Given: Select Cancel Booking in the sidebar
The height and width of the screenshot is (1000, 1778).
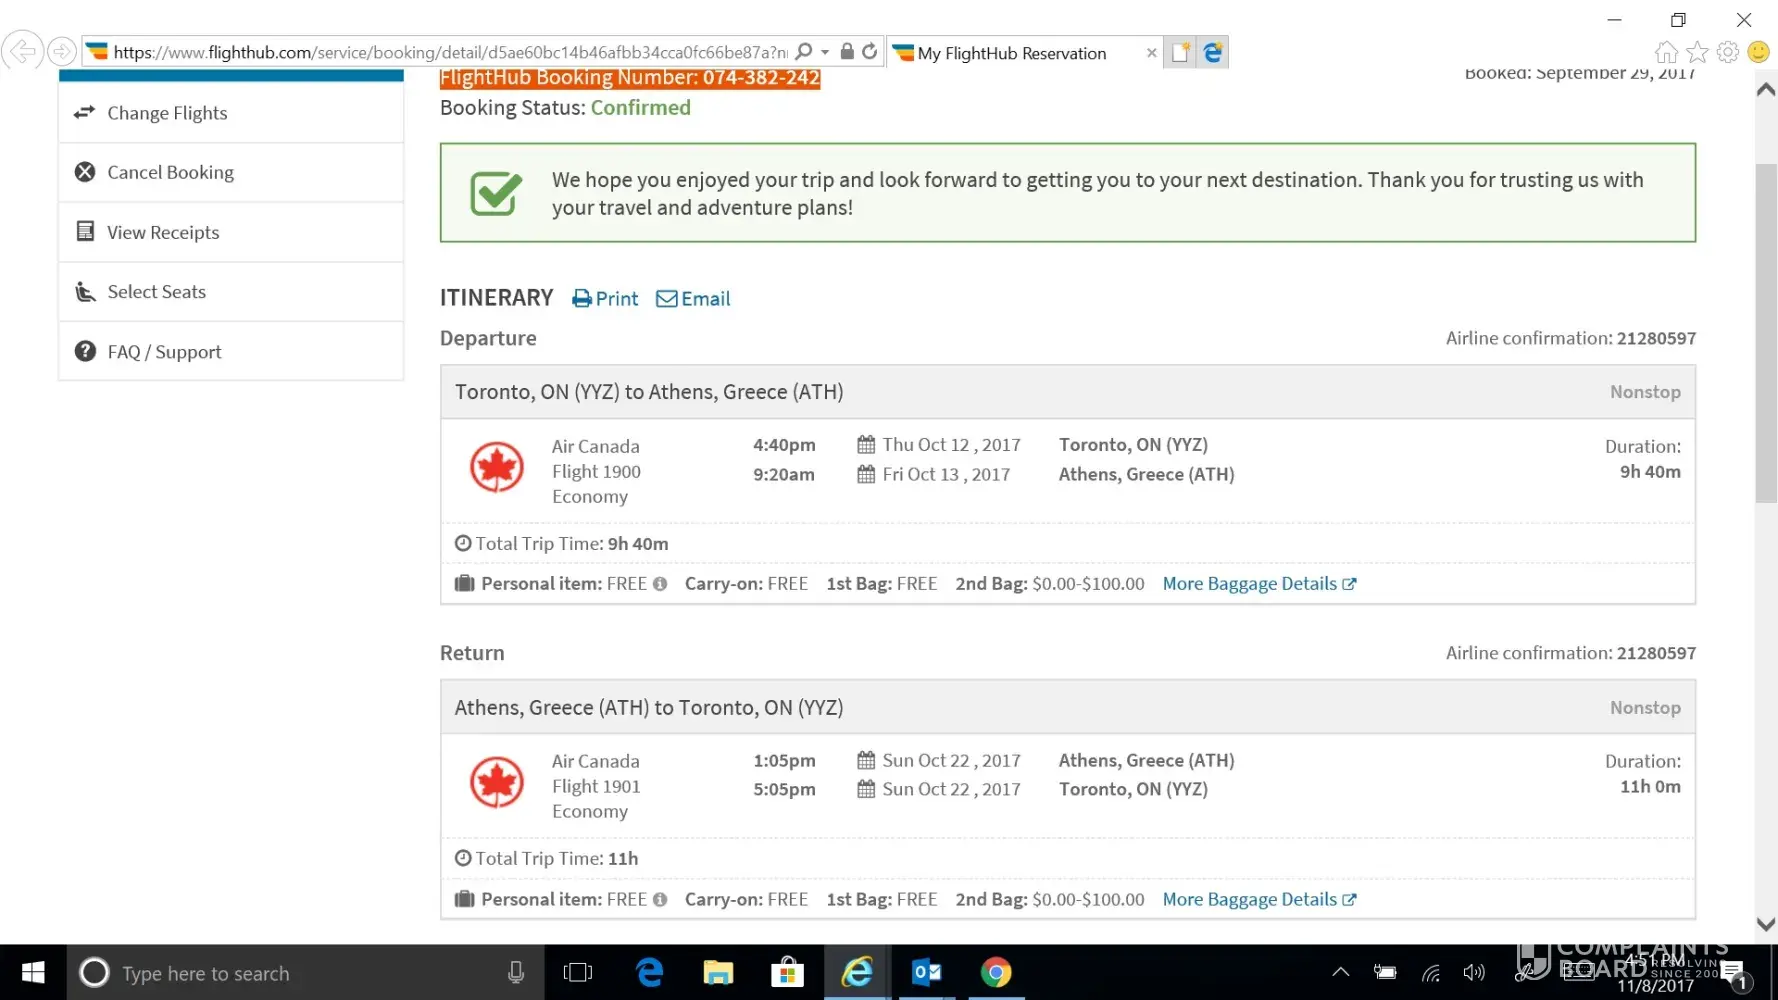Looking at the screenshot, I should 231,172.
